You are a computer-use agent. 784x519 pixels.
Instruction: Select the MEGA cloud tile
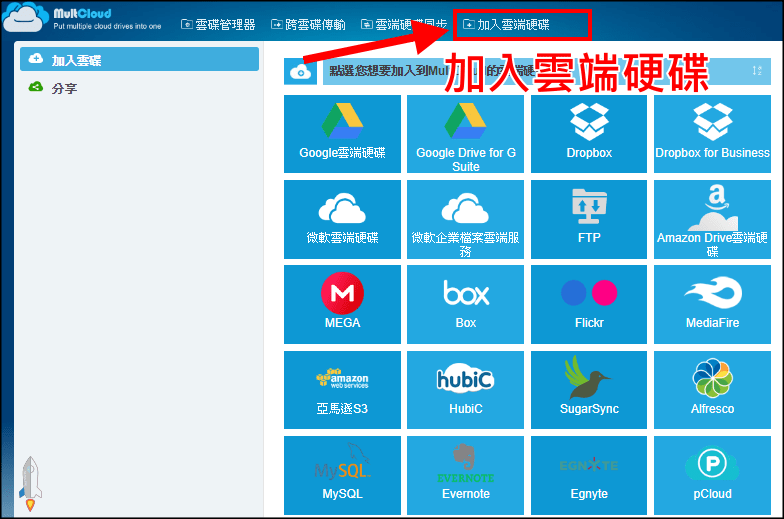pyautogui.click(x=342, y=304)
